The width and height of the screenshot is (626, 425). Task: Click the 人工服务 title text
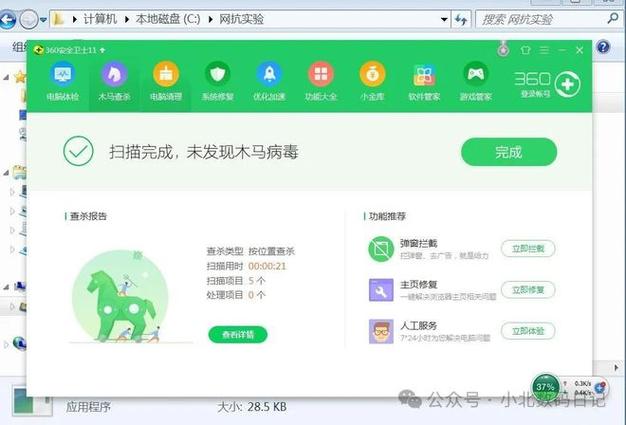coord(419,325)
